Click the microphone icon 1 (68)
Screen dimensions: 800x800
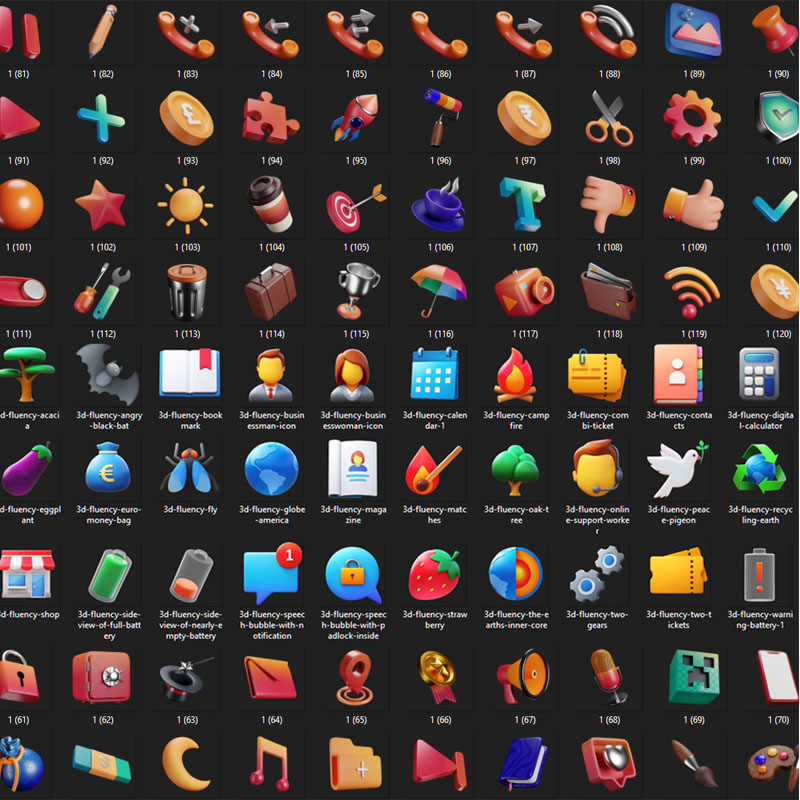click(x=608, y=677)
